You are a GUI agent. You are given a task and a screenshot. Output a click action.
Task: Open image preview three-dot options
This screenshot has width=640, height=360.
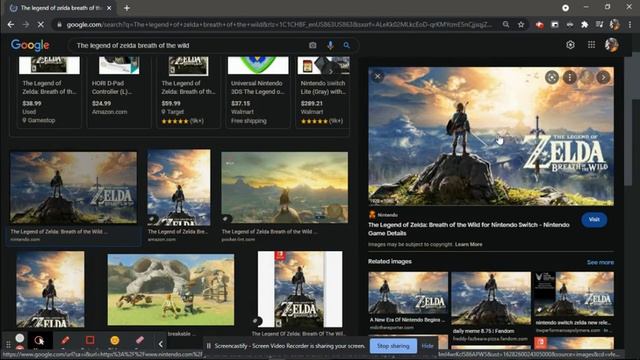[570, 77]
